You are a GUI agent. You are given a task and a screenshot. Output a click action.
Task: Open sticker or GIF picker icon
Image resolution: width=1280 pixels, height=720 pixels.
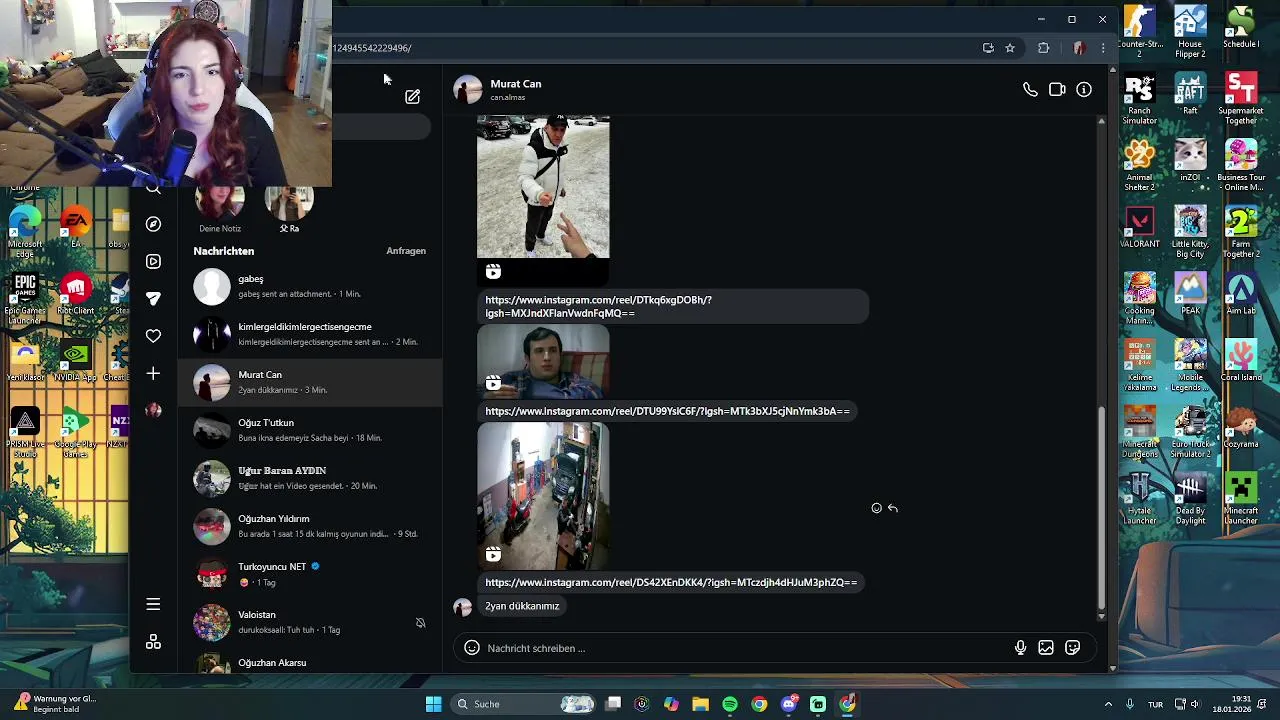pos(1072,648)
